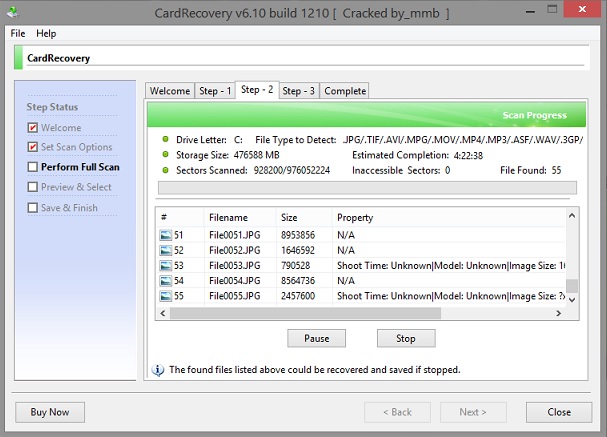The image size is (607, 437).
Task: Click the Back button
Action: click(x=397, y=412)
